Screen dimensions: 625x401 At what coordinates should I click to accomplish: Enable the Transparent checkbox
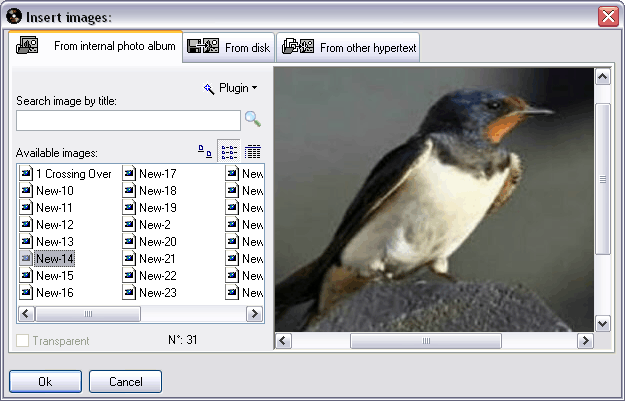point(23,341)
